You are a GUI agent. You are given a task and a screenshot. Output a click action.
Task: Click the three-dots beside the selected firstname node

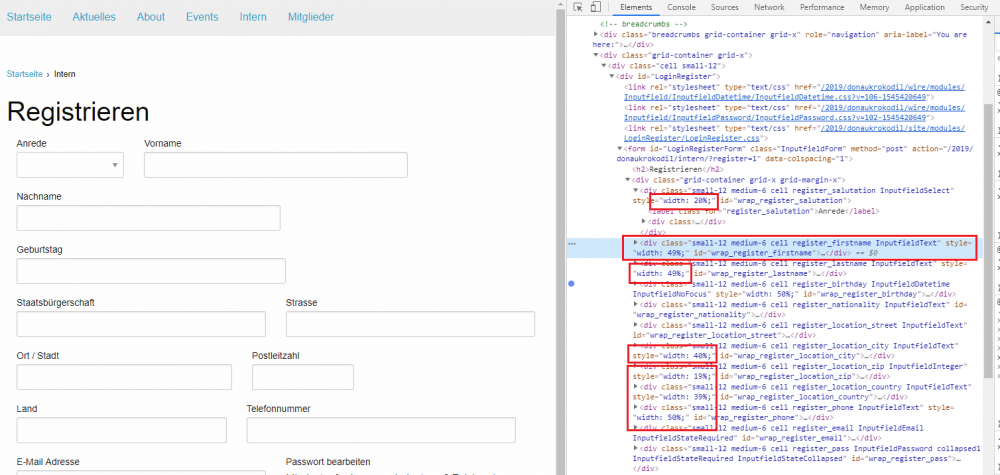tap(572, 243)
